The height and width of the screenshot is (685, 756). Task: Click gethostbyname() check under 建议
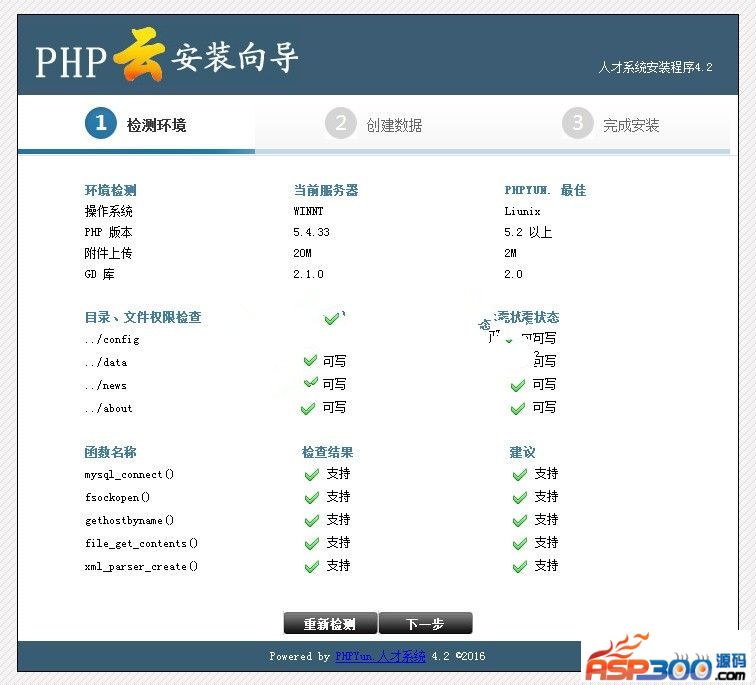[x=520, y=521]
